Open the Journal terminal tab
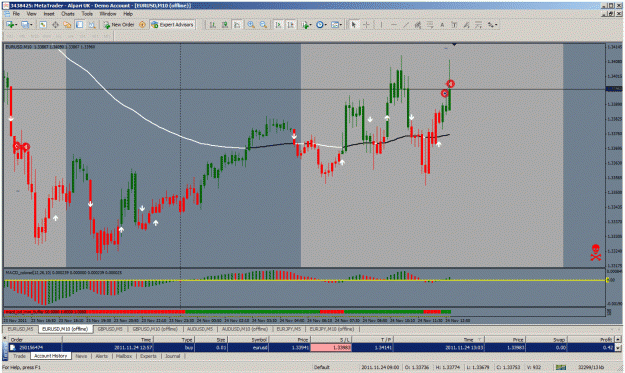Screen dimensions: 625x373 [173, 356]
